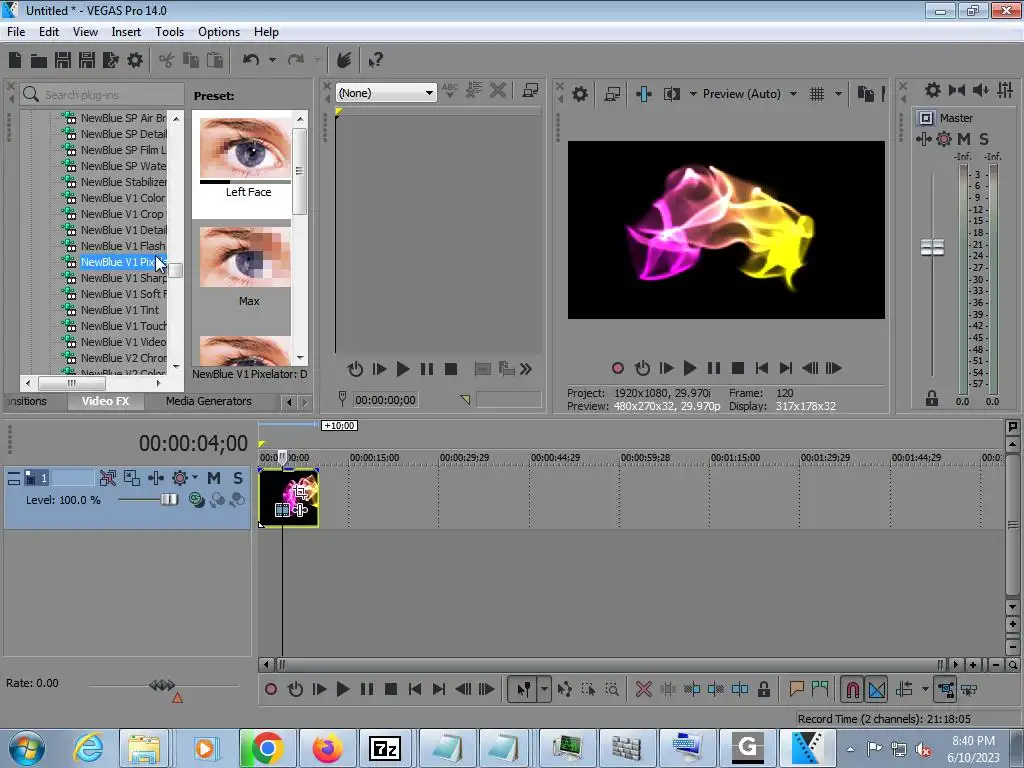Go to start in timeline transport
Viewport: 1024px width, 768px height.
(x=415, y=689)
